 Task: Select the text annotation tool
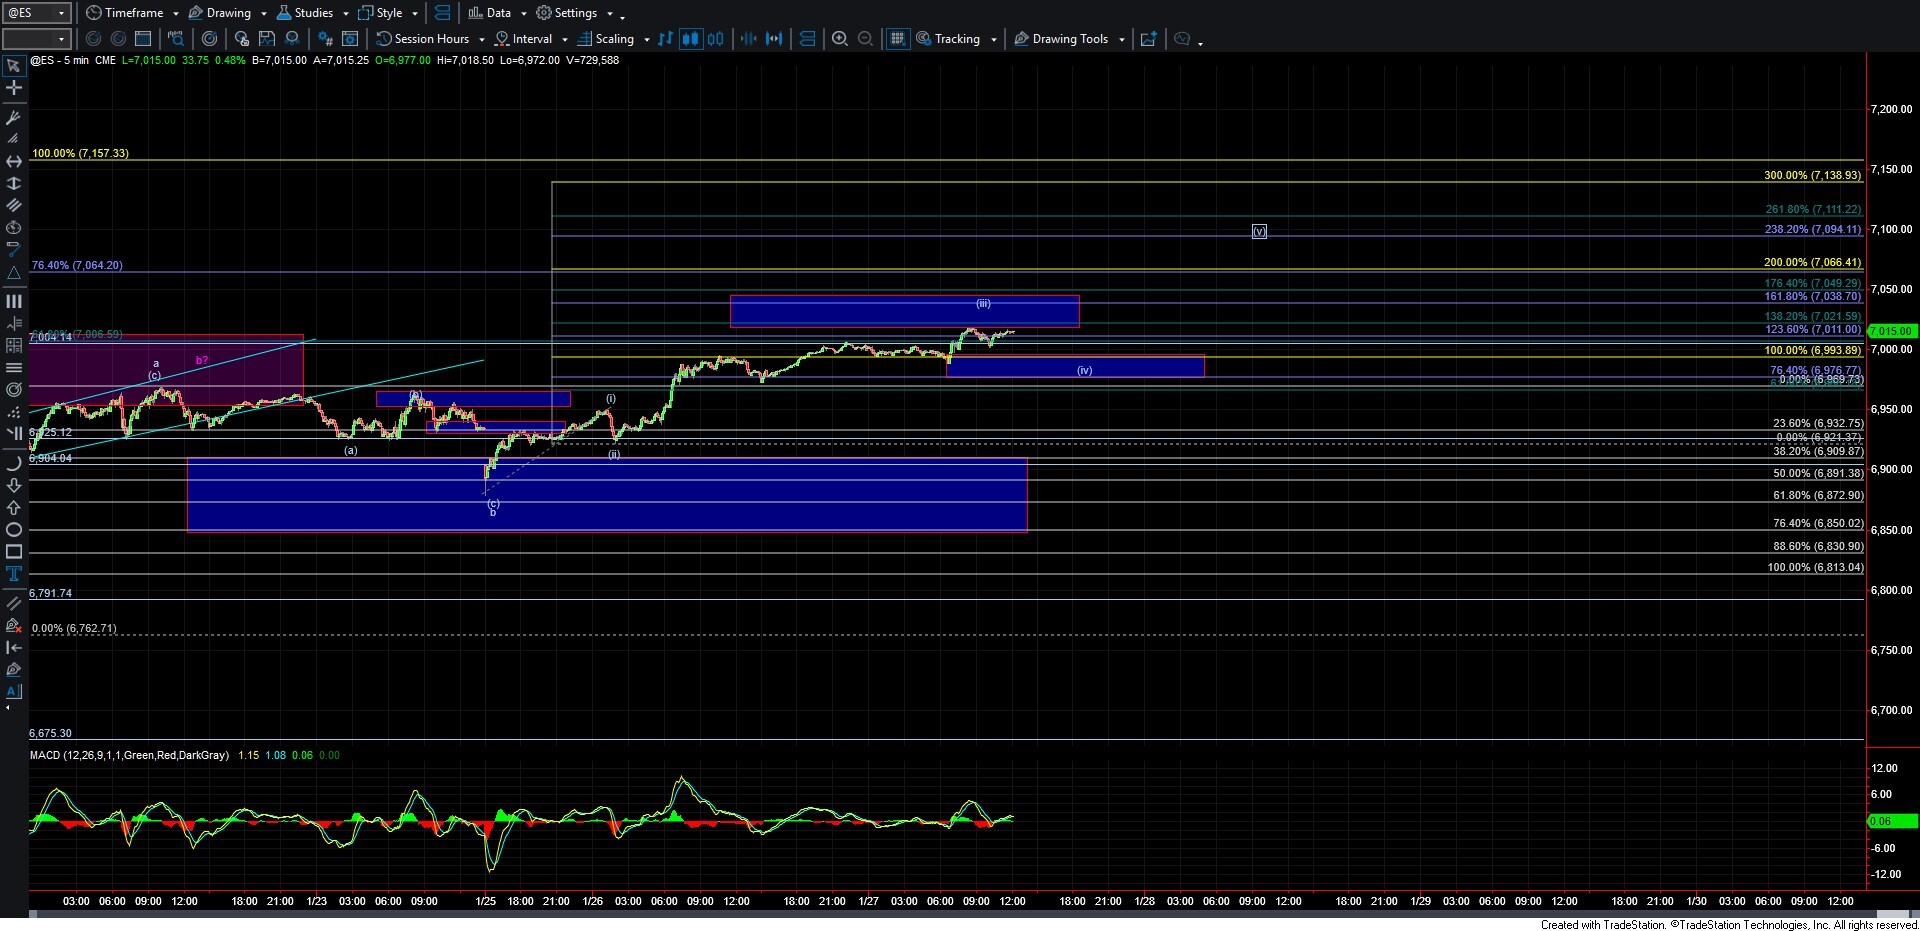click(14, 574)
